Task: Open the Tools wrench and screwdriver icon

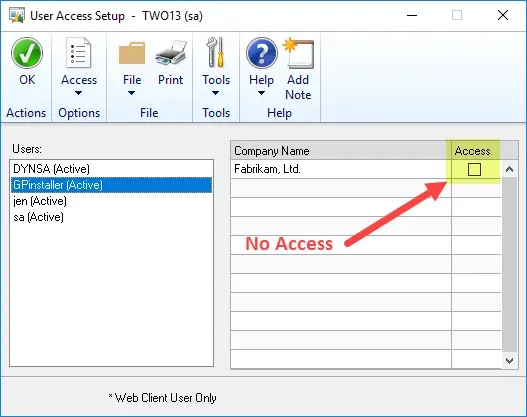Action: click(x=215, y=52)
